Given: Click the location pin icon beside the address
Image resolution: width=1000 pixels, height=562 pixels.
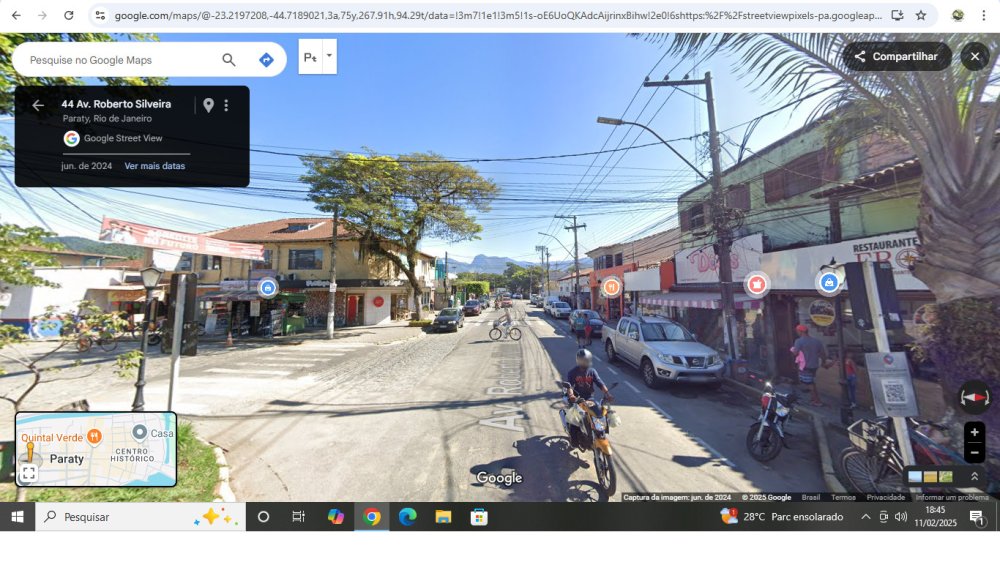Looking at the screenshot, I should 208,105.
